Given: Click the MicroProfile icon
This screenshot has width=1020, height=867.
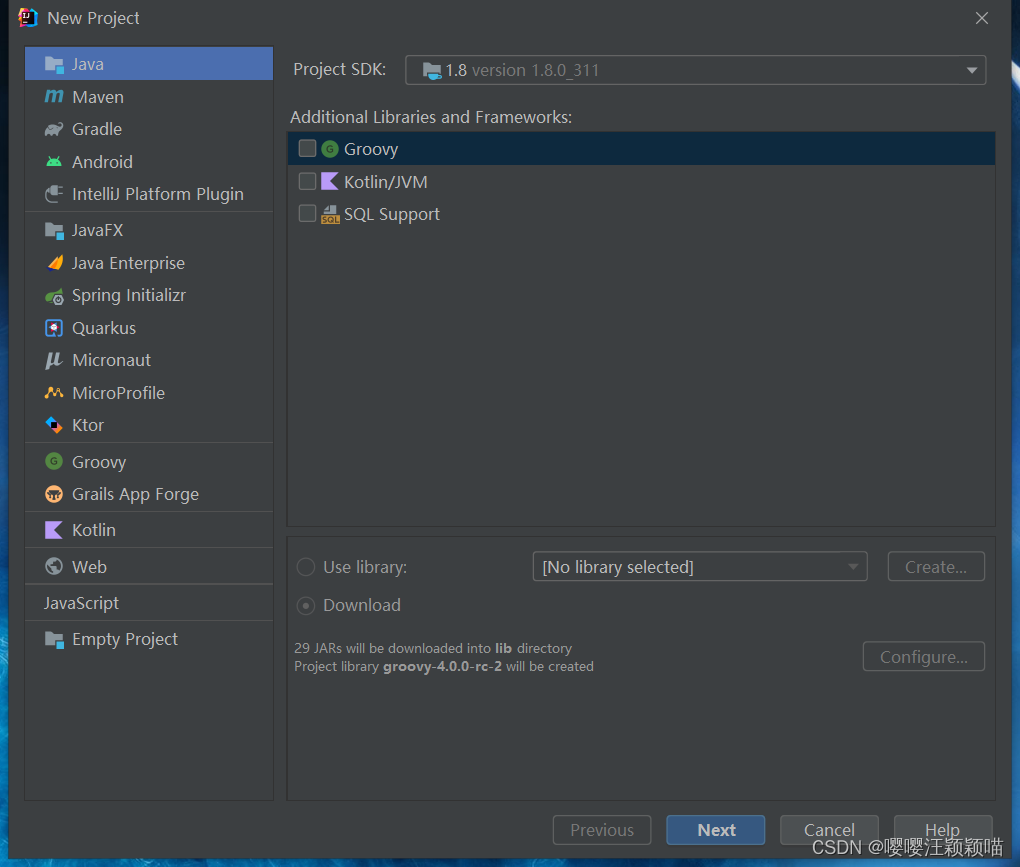Looking at the screenshot, I should 54,392.
